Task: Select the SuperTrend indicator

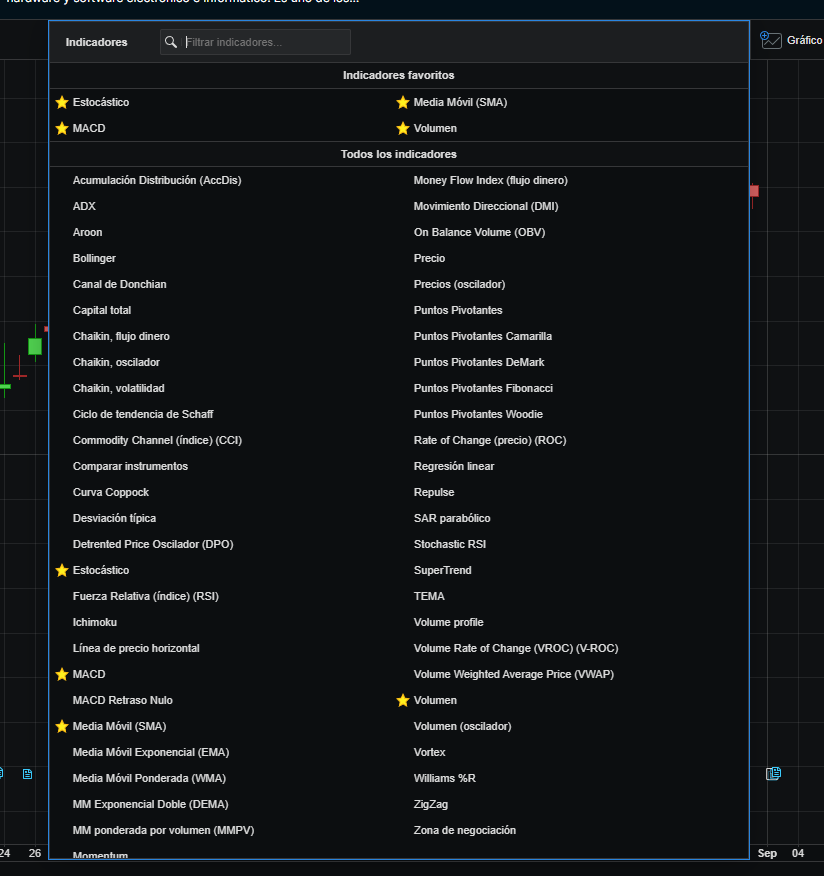Action: [442, 570]
